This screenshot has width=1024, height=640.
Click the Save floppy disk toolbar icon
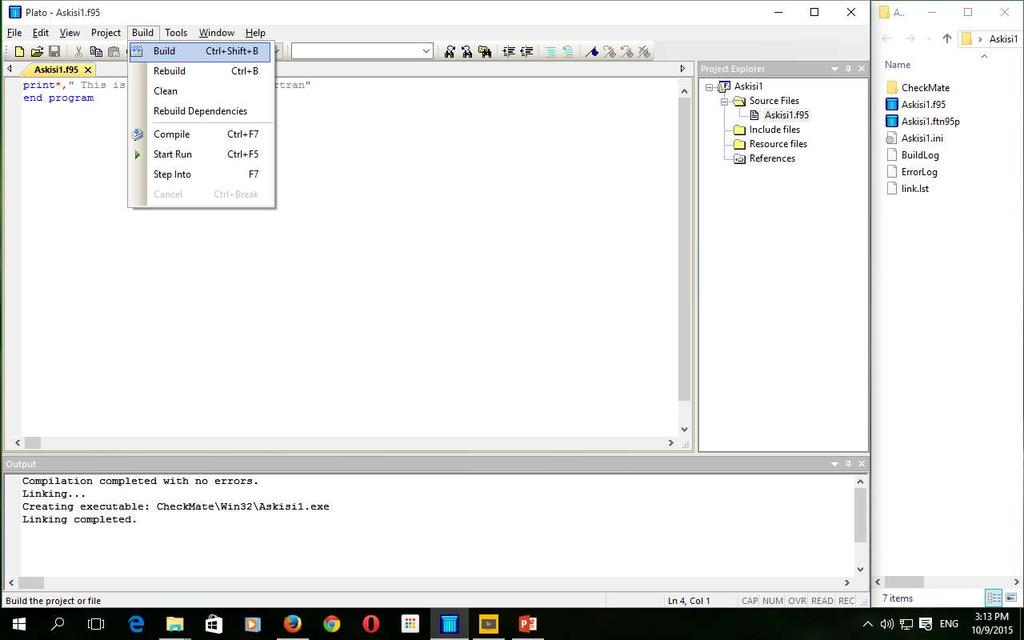click(55, 52)
